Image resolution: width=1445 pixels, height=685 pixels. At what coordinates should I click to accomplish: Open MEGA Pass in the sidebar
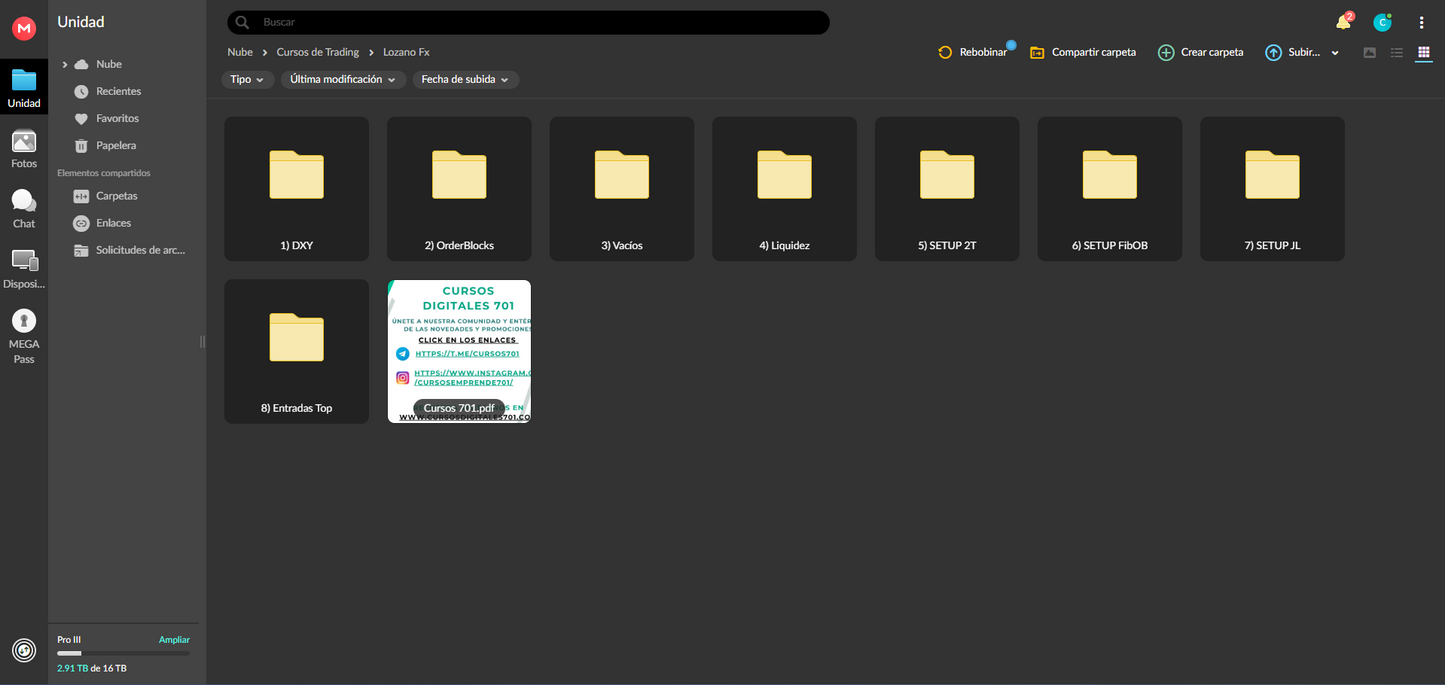pyautogui.click(x=24, y=335)
